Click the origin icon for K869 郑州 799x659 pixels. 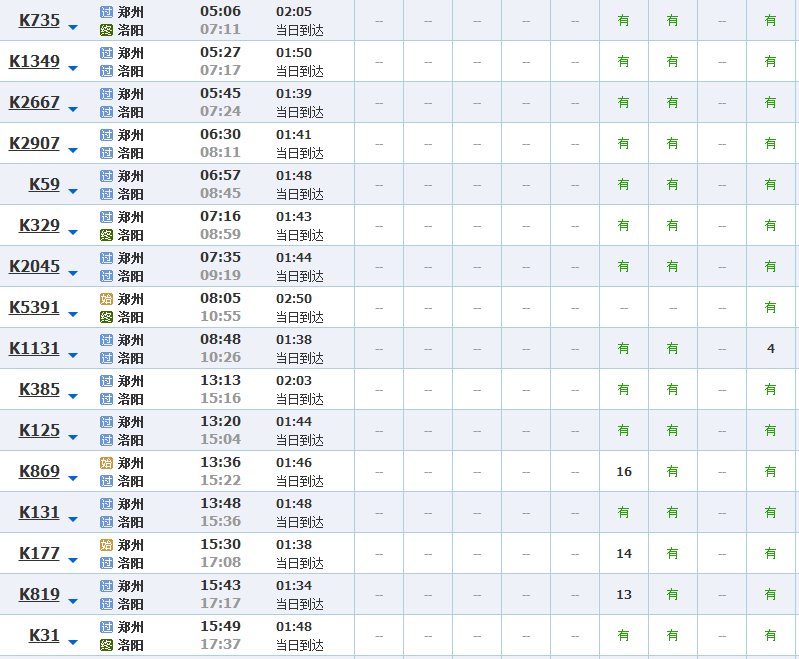(107, 463)
